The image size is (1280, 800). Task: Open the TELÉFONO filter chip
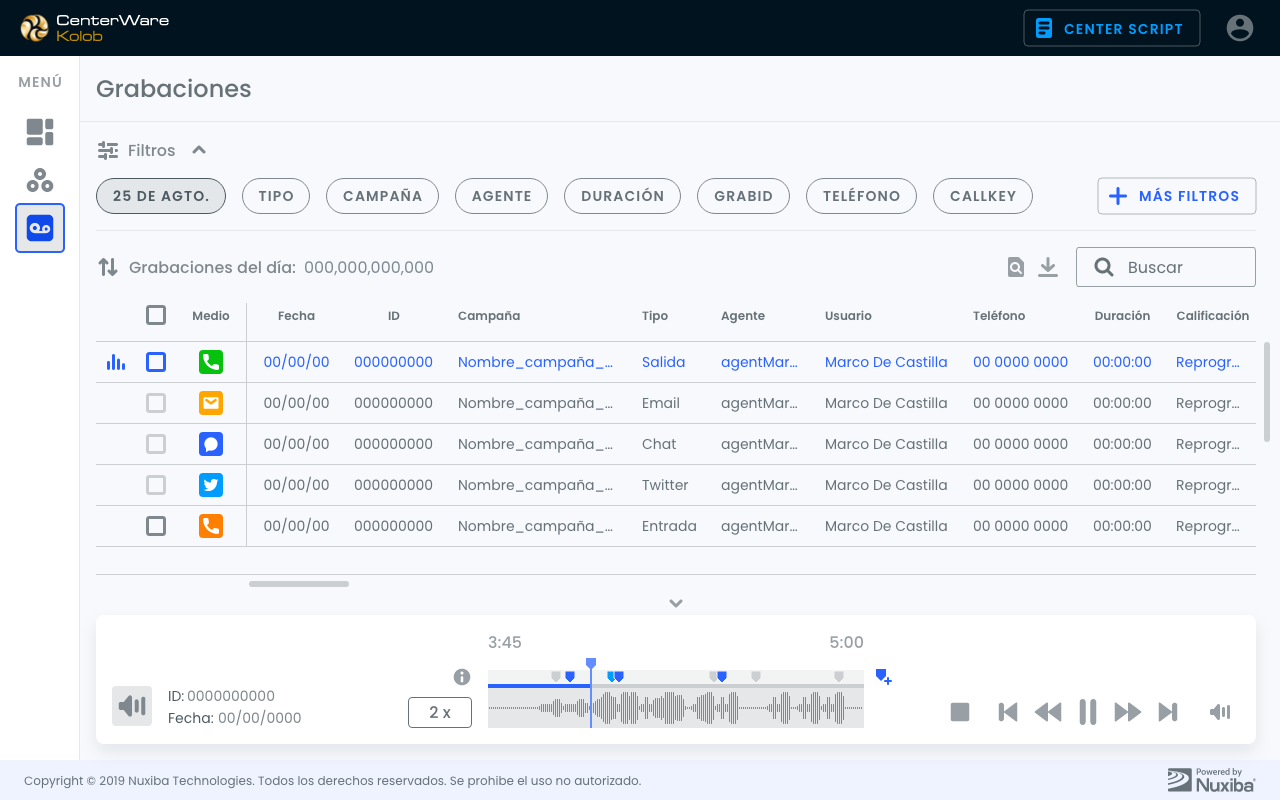pos(862,196)
